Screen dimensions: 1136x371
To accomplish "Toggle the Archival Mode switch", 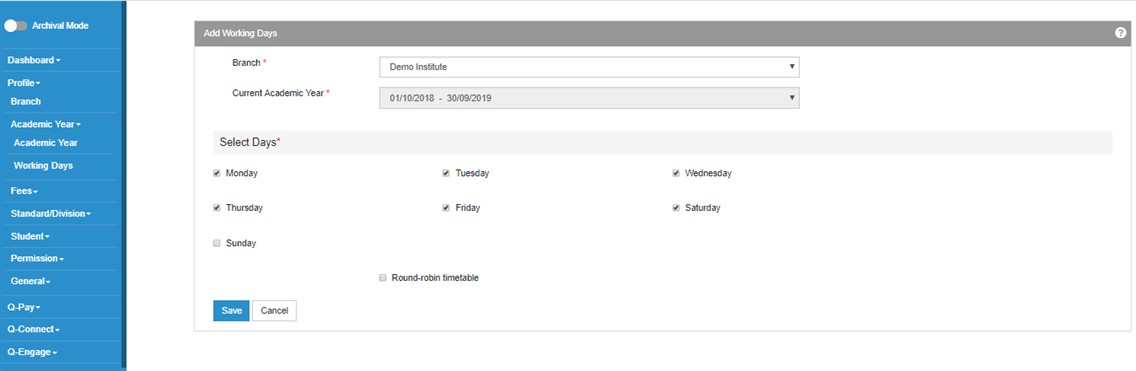I will pyautogui.click(x=15, y=25).
